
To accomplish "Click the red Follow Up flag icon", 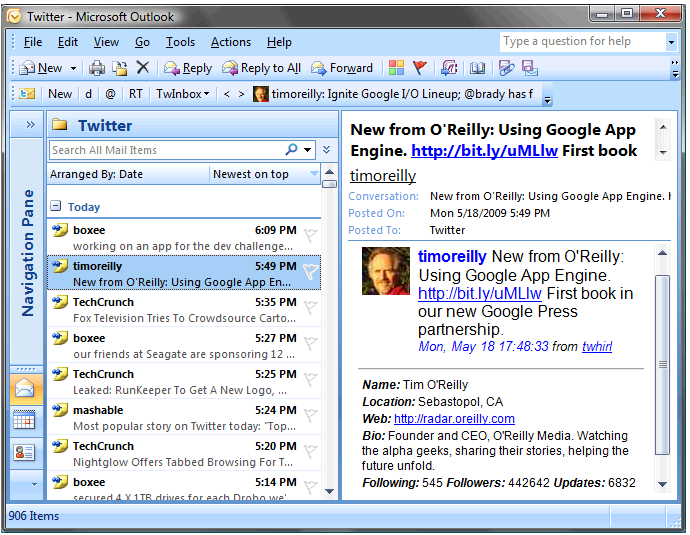I will pos(420,68).
